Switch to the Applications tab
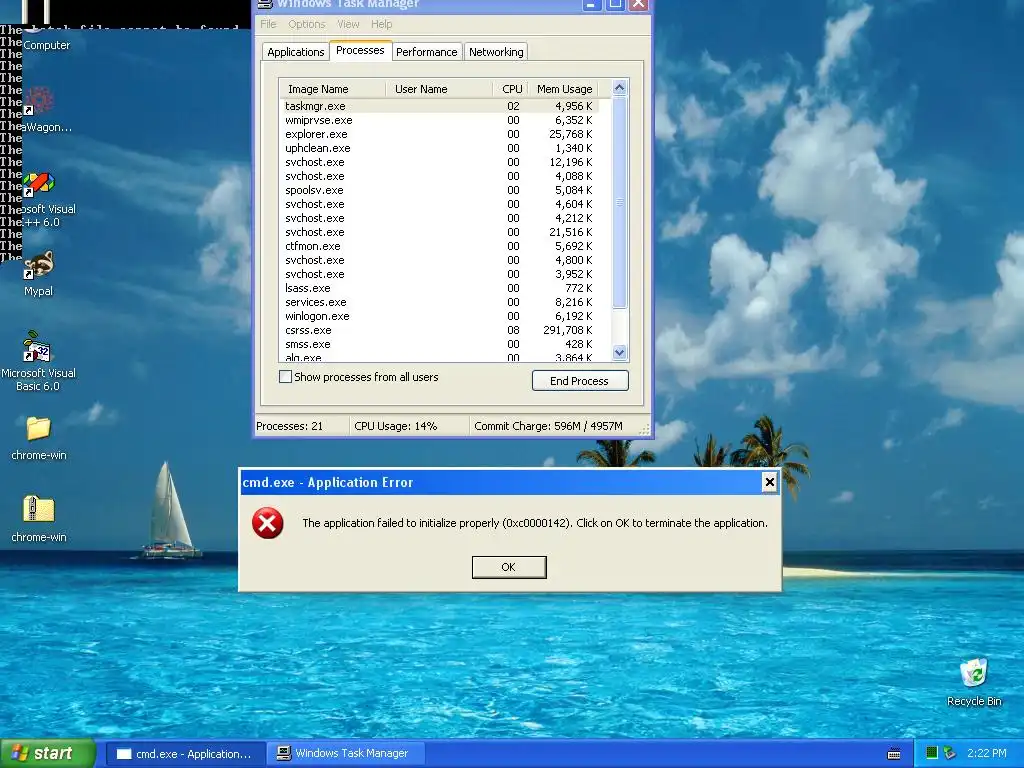The width and height of the screenshot is (1024, 768). tap(295, 52)
